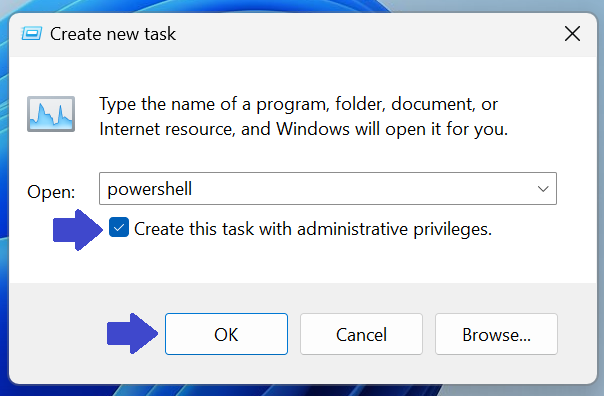Expand the Open combo box dropdown arrow

click(x=543, y=189)
